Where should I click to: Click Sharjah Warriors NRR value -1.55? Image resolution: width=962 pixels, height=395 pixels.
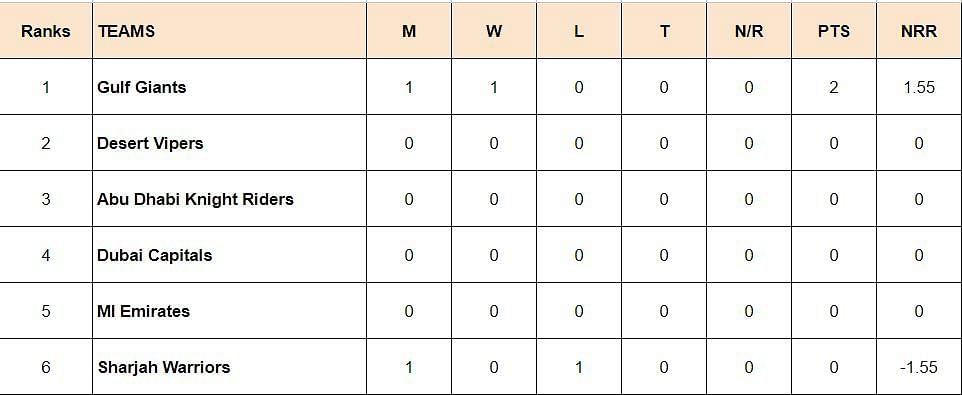918,367
